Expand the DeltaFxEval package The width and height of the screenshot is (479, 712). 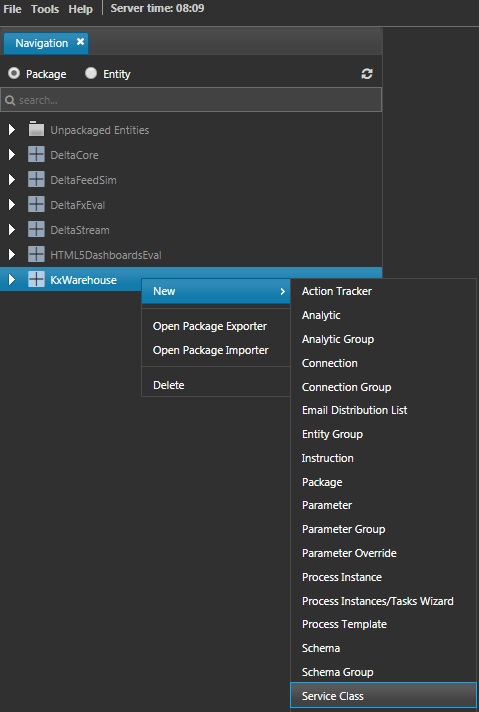click(12, 205)
